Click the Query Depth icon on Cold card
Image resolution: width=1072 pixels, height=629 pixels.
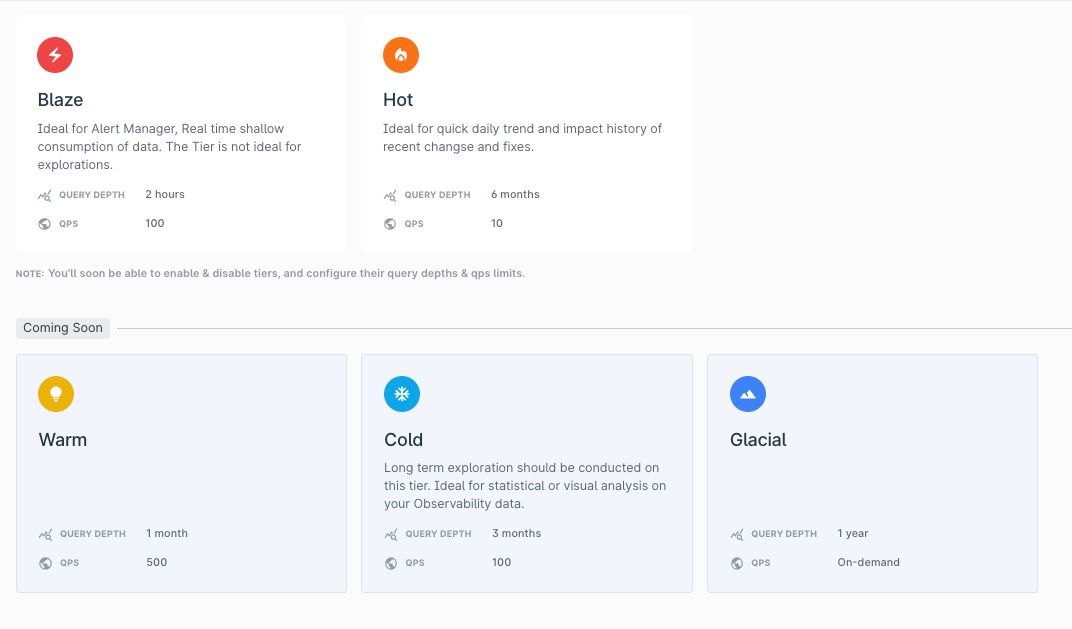[391, 533]
